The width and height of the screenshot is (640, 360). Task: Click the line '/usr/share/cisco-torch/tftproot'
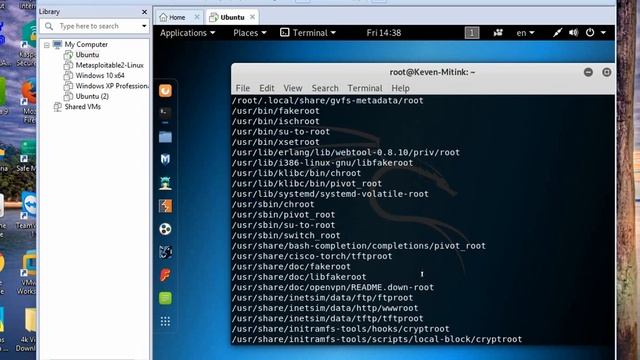click(312, 256)
